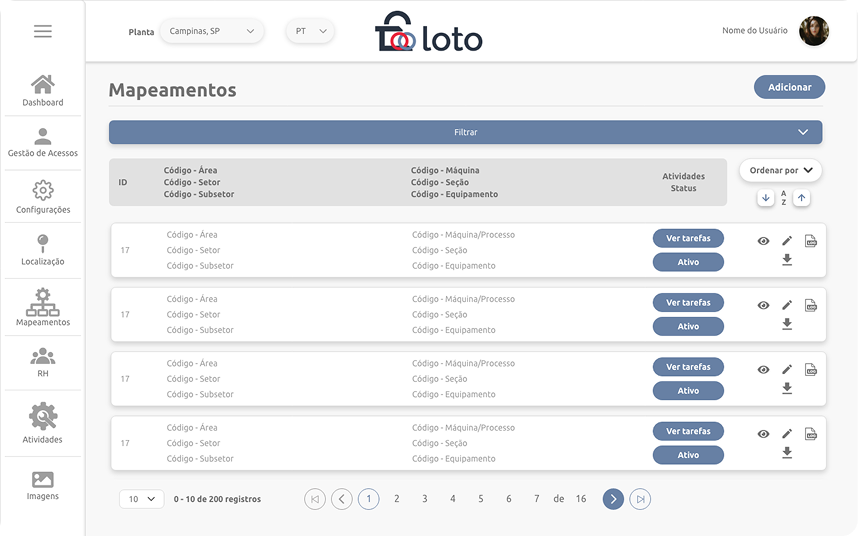Download the first mapping row

(787, 260)
